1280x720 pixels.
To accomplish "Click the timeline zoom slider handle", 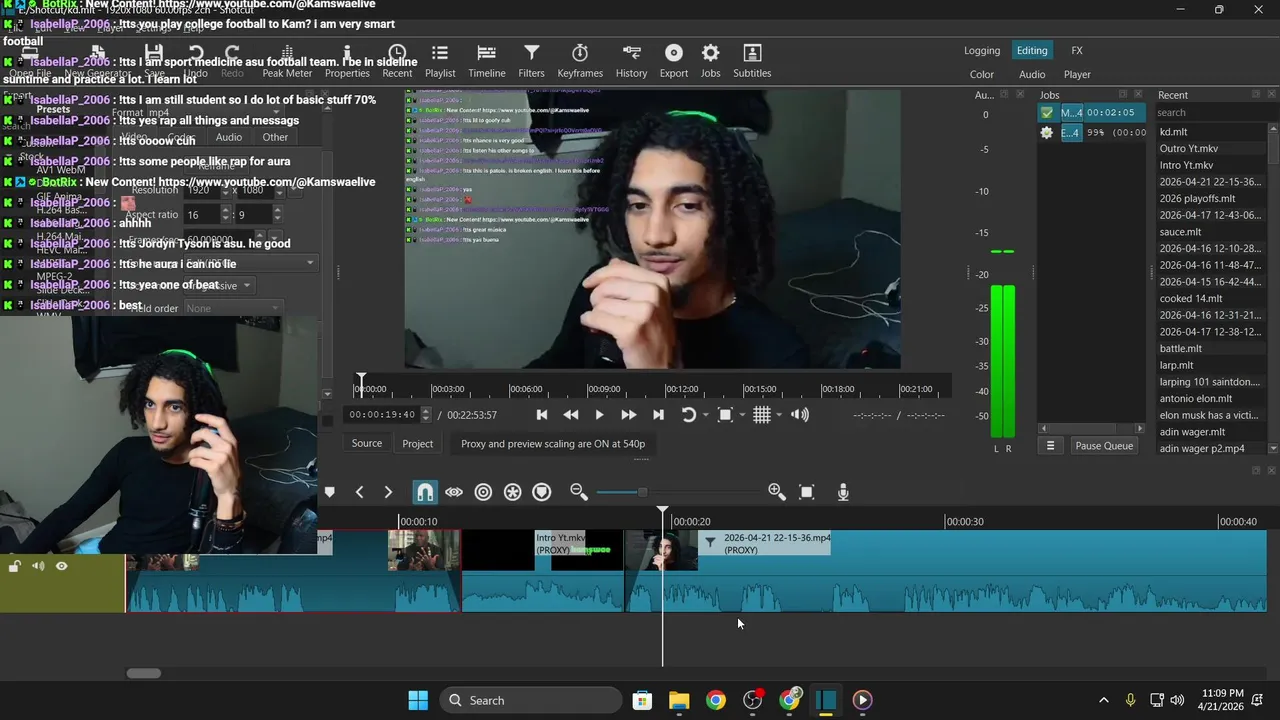I will [x=642, y=492].
